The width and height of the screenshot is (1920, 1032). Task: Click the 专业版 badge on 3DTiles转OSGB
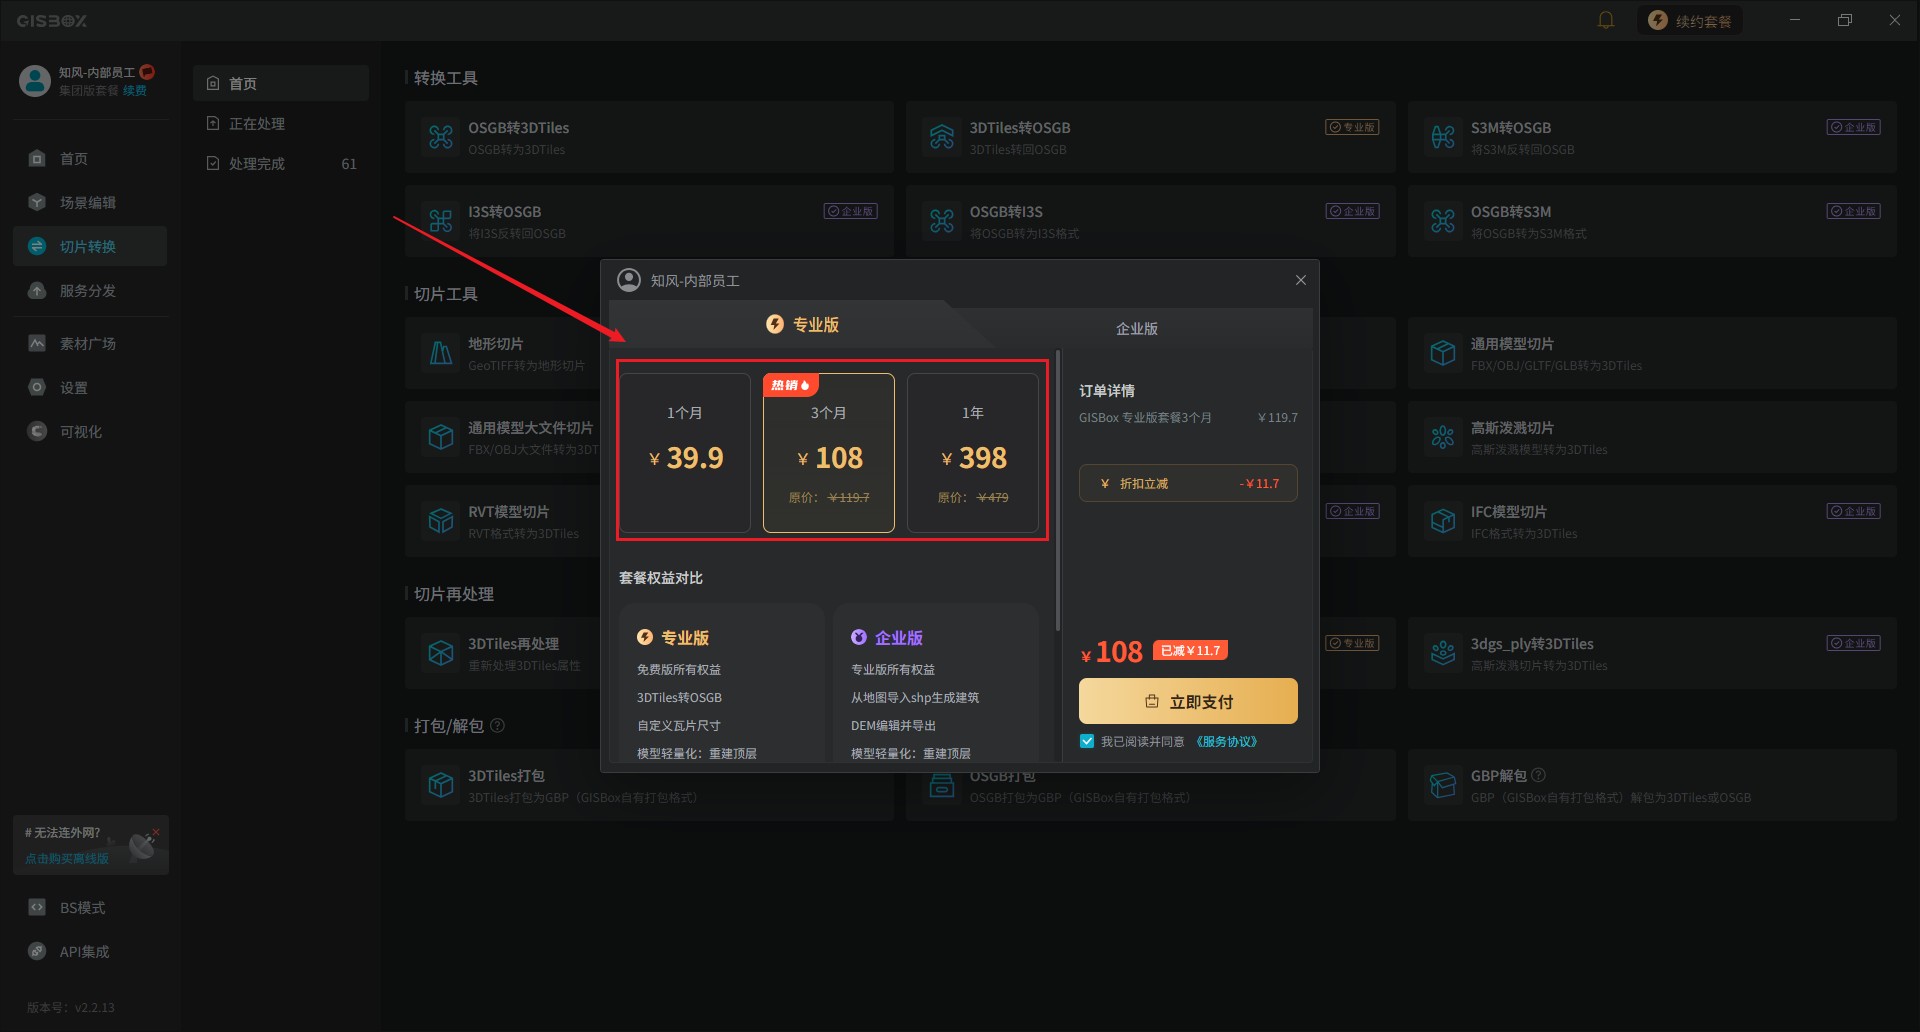pos(1352,127)
